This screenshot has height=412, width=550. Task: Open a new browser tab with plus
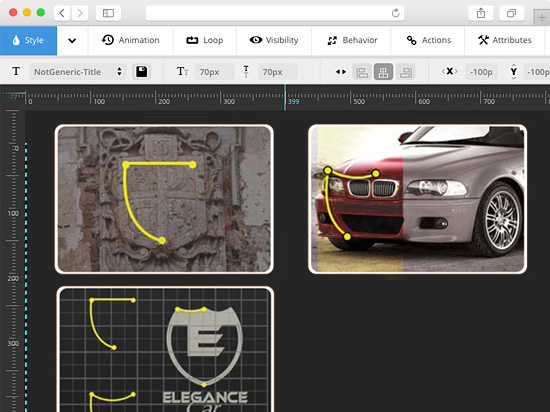tap(542, 18)
